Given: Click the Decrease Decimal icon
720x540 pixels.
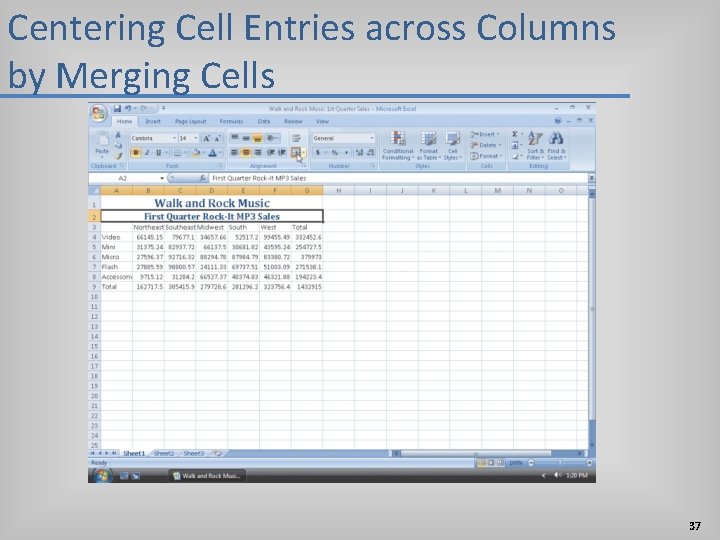Looking at the screenshot, I should tap(370, 152).
